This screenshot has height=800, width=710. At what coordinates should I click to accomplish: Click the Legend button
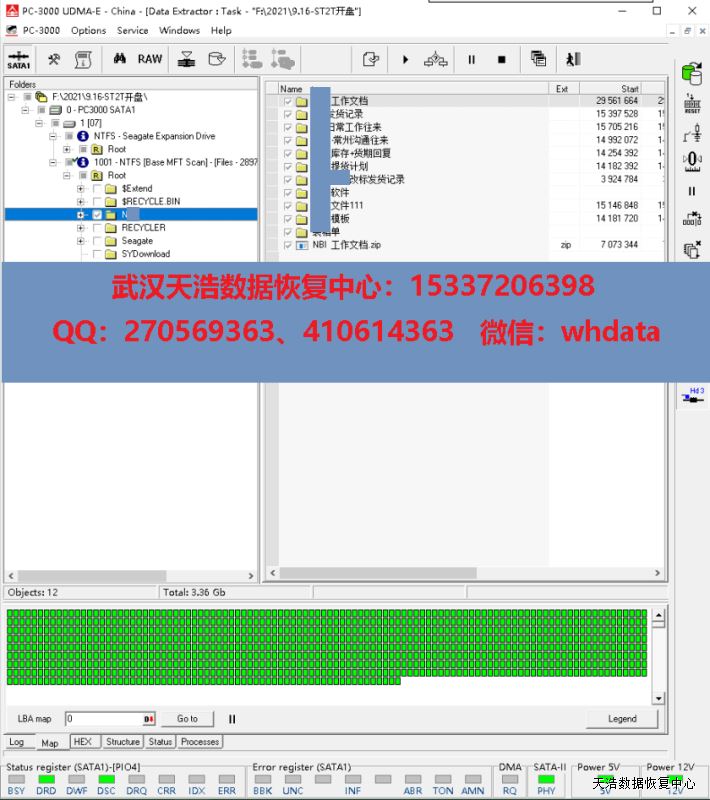pyautogui.click(x=622, y=719)
